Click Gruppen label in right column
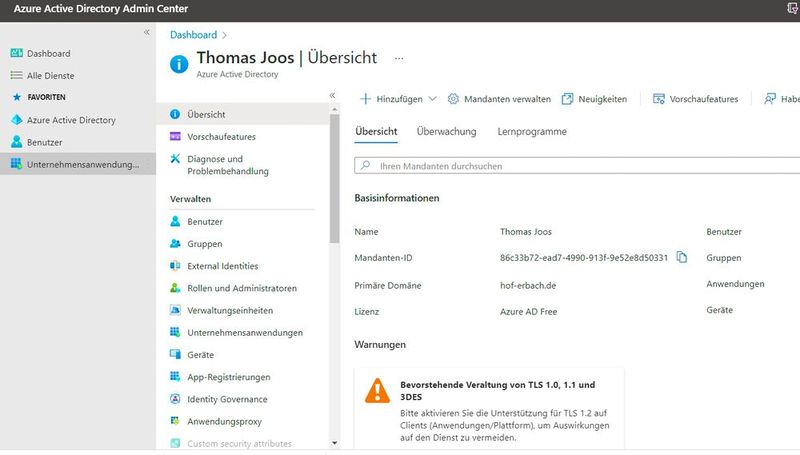 coord(723,258)
